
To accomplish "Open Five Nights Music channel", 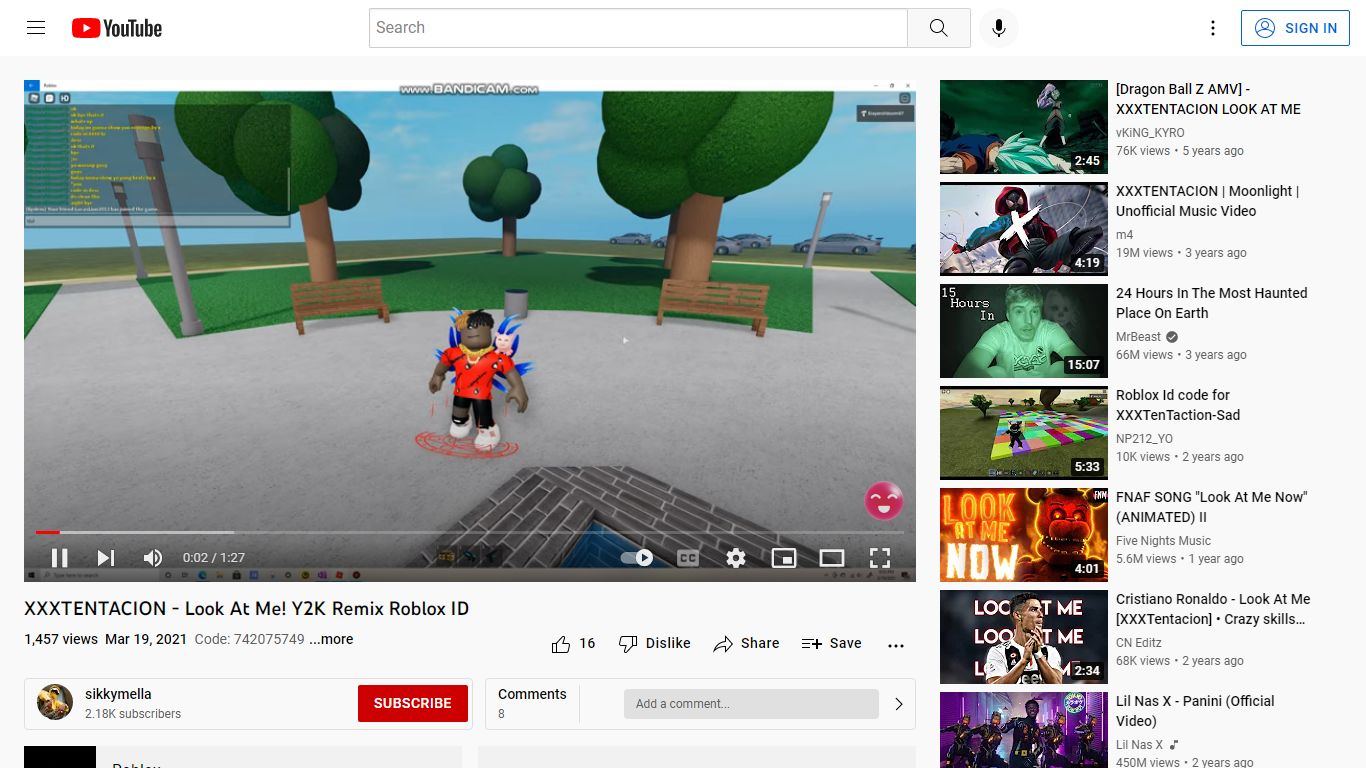I will coord(1163,541).
